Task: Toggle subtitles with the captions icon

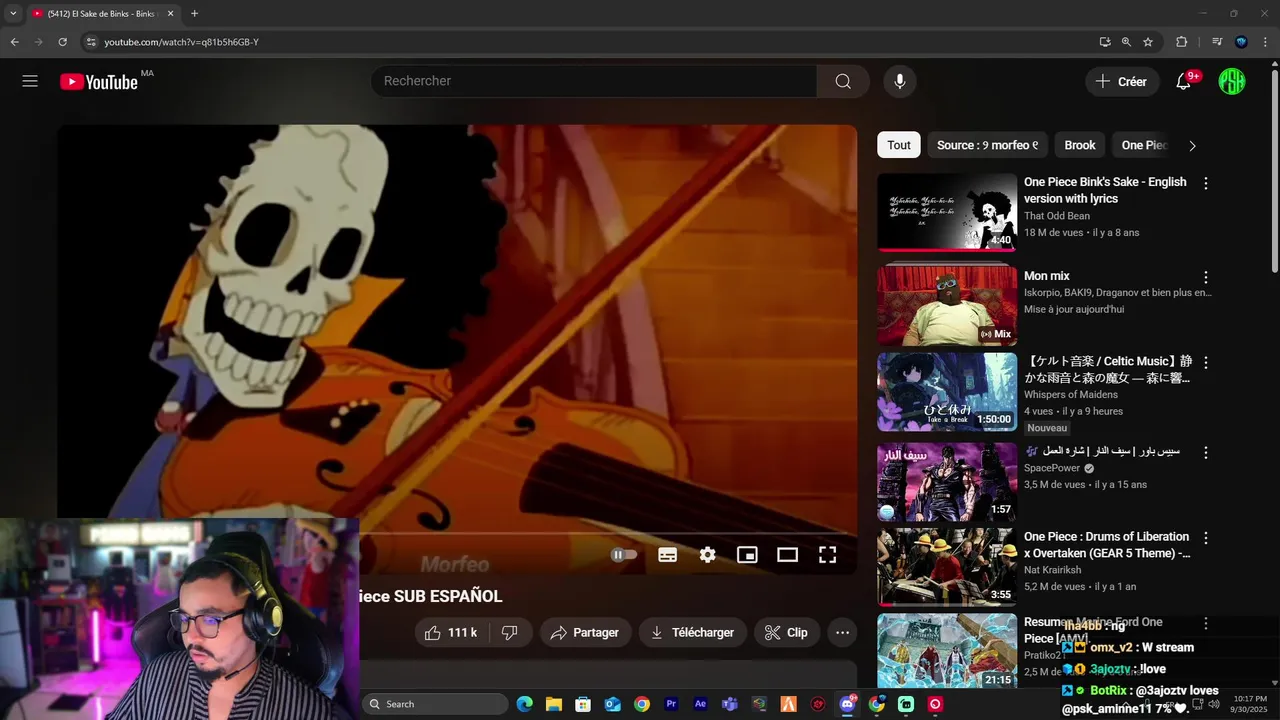Action: 667,554
